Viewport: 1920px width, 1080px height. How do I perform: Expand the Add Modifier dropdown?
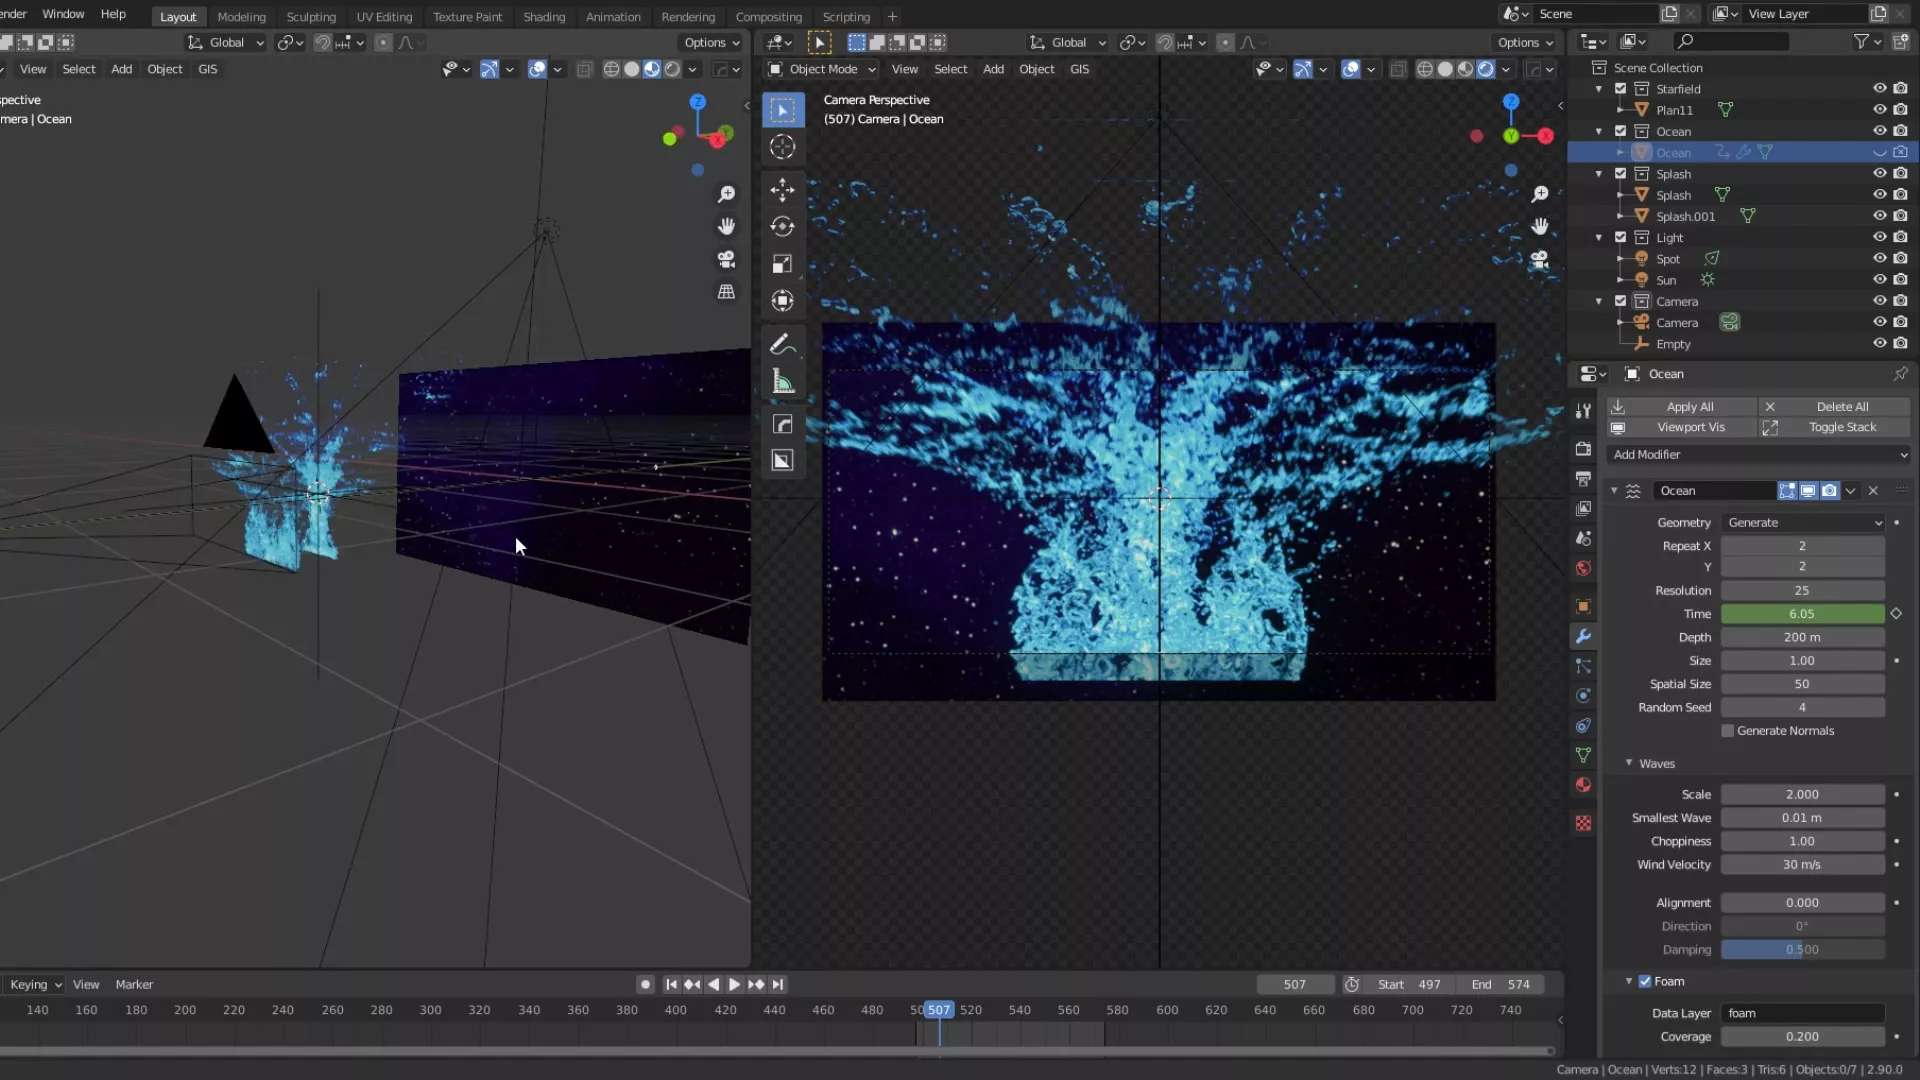click(1758, 455)
